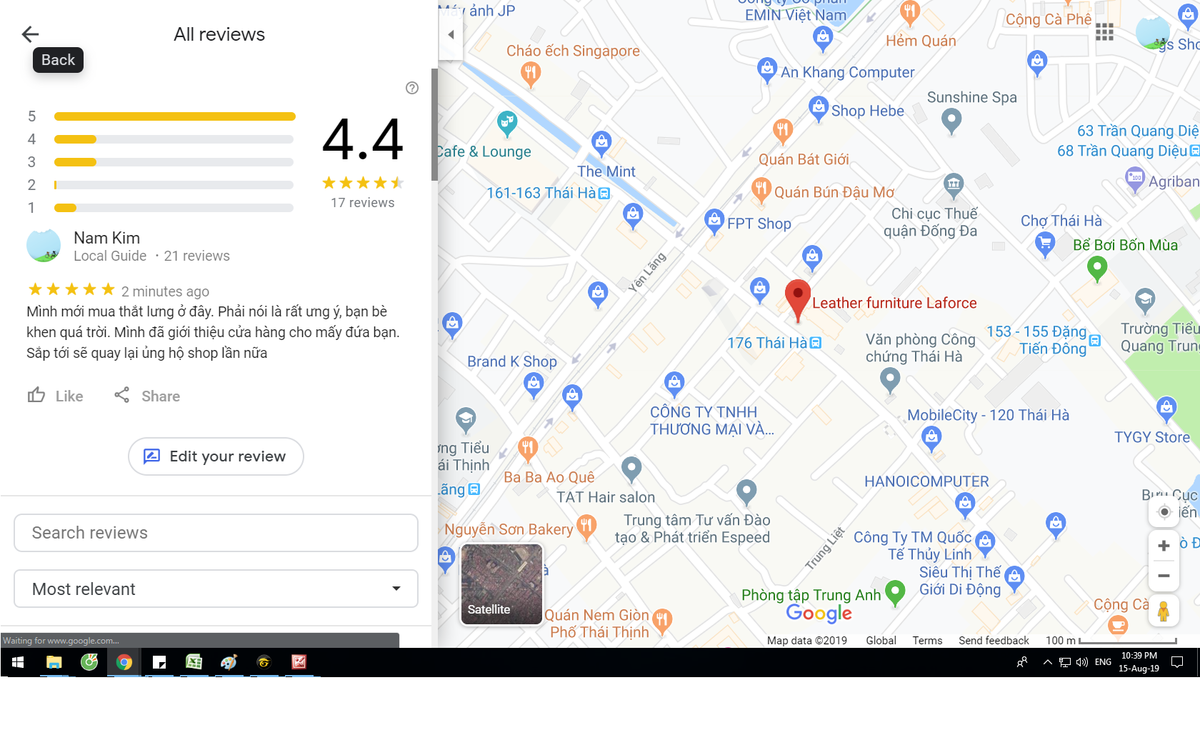Select the Bể Bơi Bốn Mùa pin
Viewport: 1200px width, 750px height.
[1098, 267]
